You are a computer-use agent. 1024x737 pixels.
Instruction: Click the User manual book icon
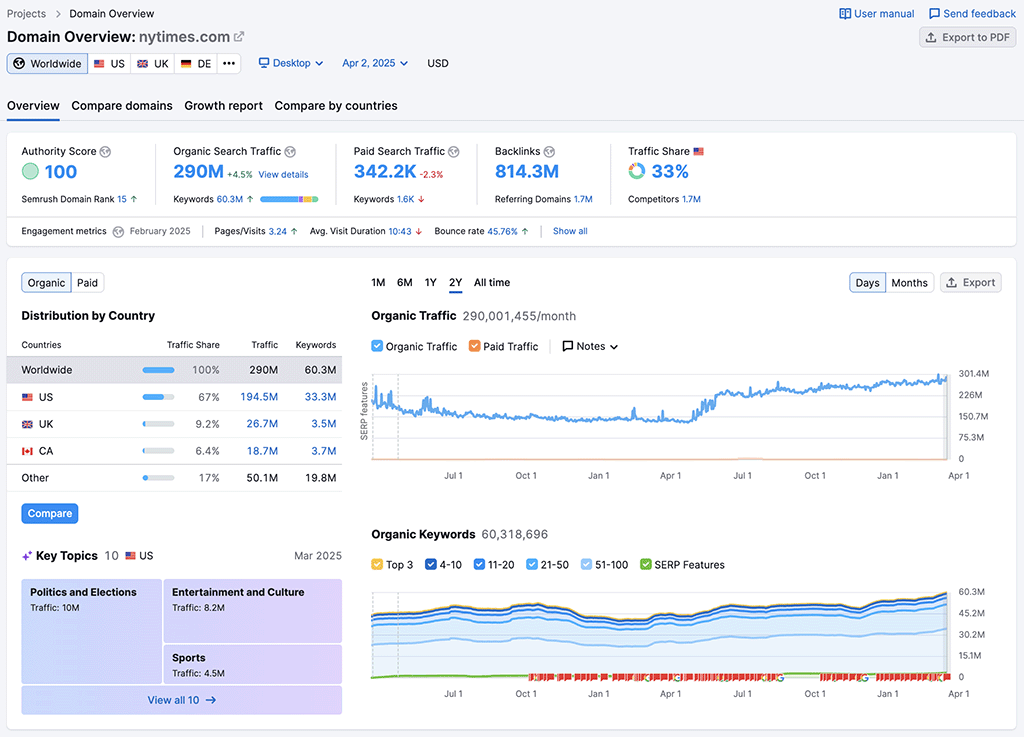[845, 14]
